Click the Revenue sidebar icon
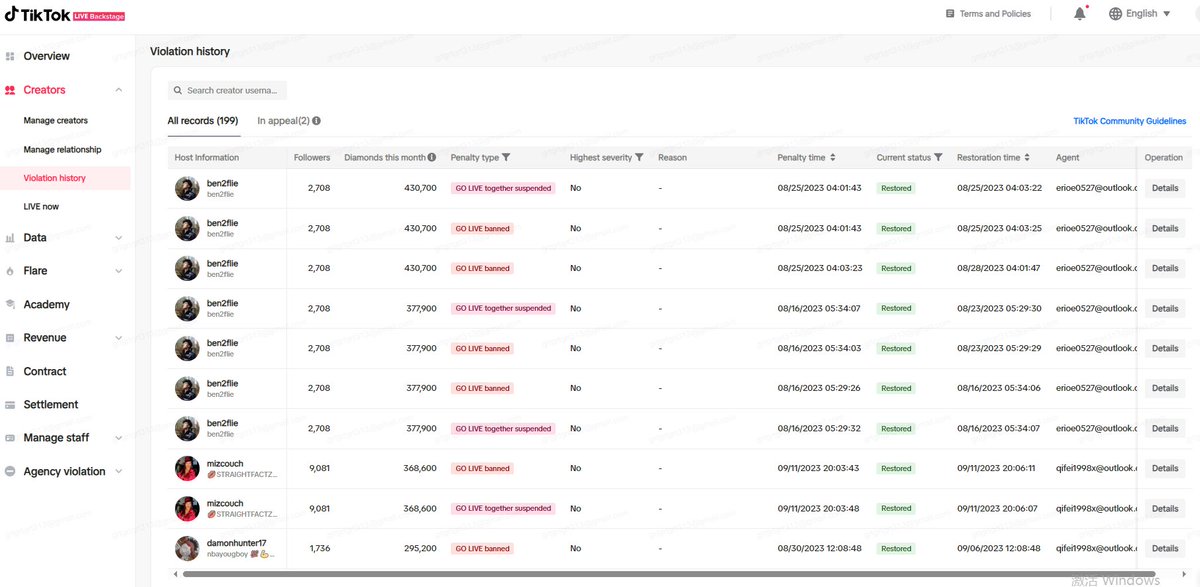The width and height of the screenshot is (1200, 587). (10, 338)
